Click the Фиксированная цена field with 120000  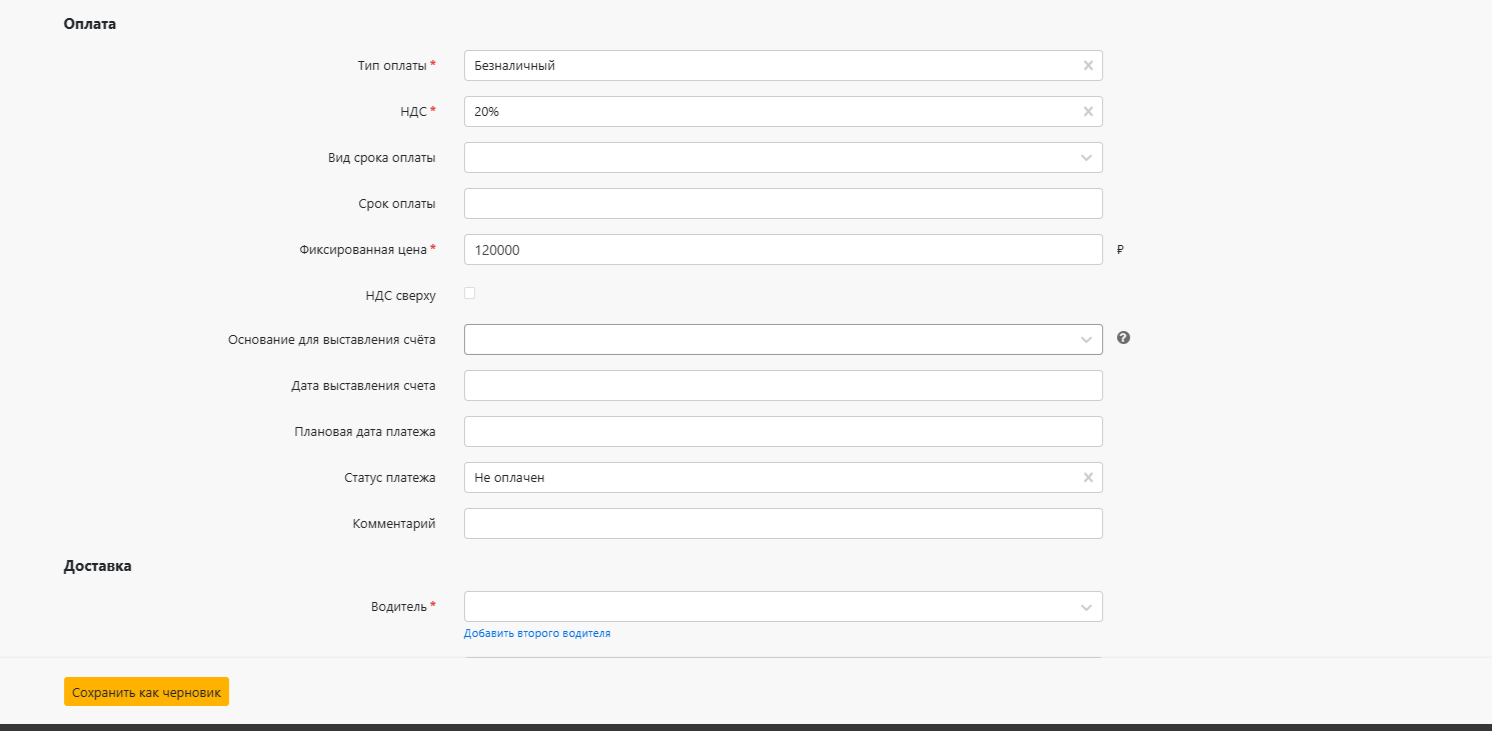point(783,250)
